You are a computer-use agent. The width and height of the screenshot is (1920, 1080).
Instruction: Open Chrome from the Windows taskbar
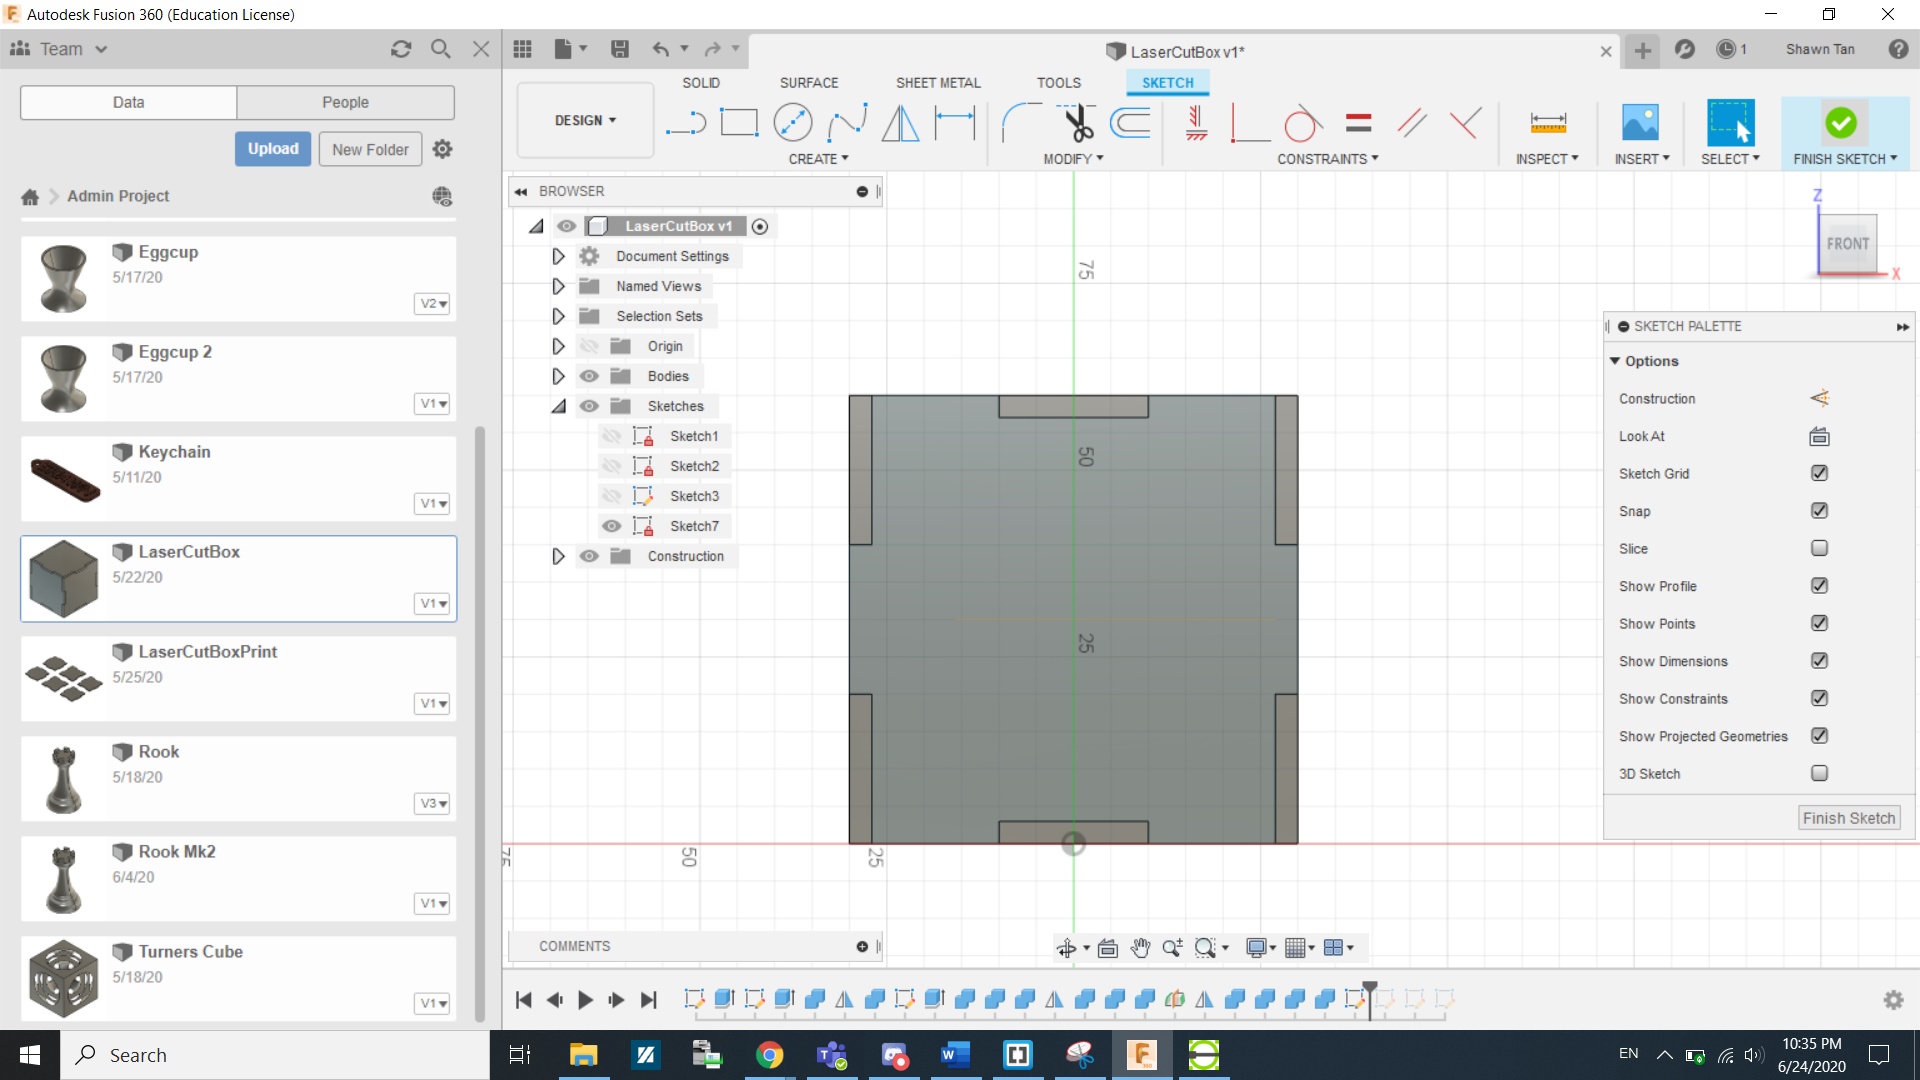(769, 1055)
